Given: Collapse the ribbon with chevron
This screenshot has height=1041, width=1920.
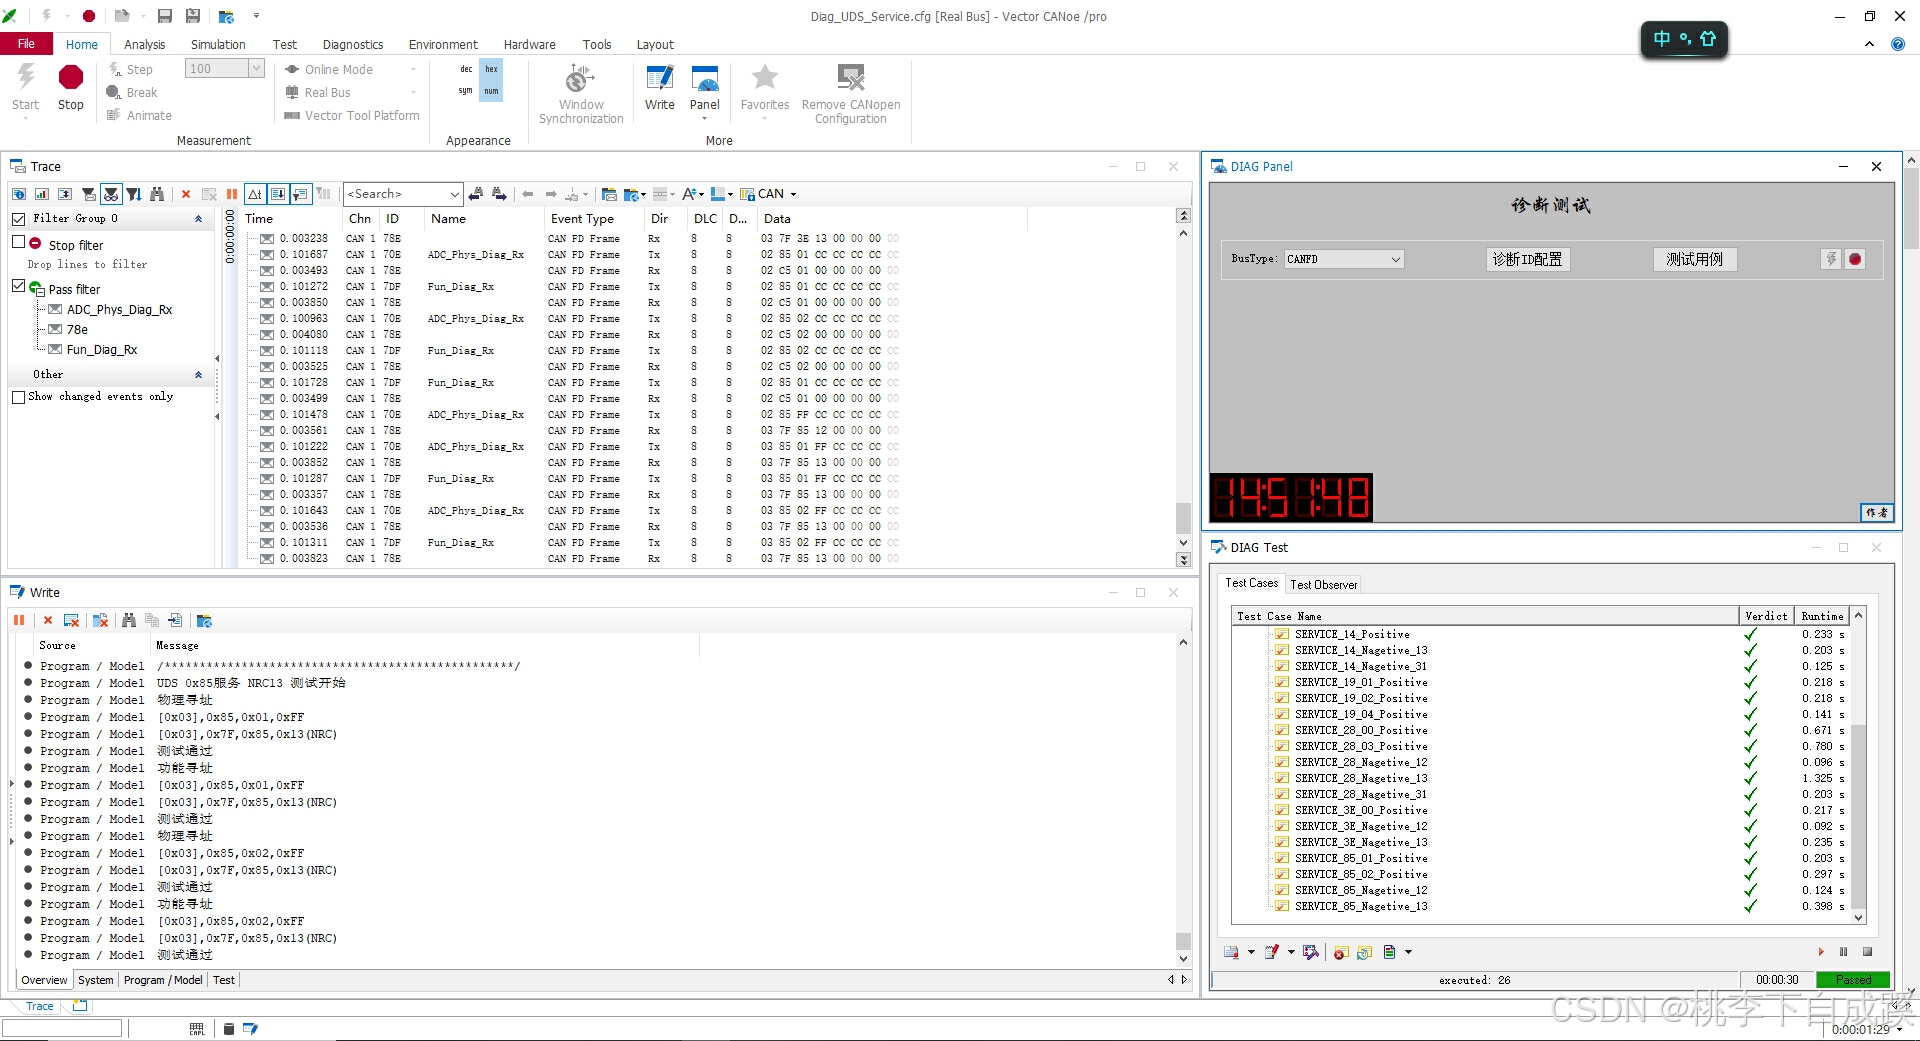Looking at the screenshot, I should 1869,44.
